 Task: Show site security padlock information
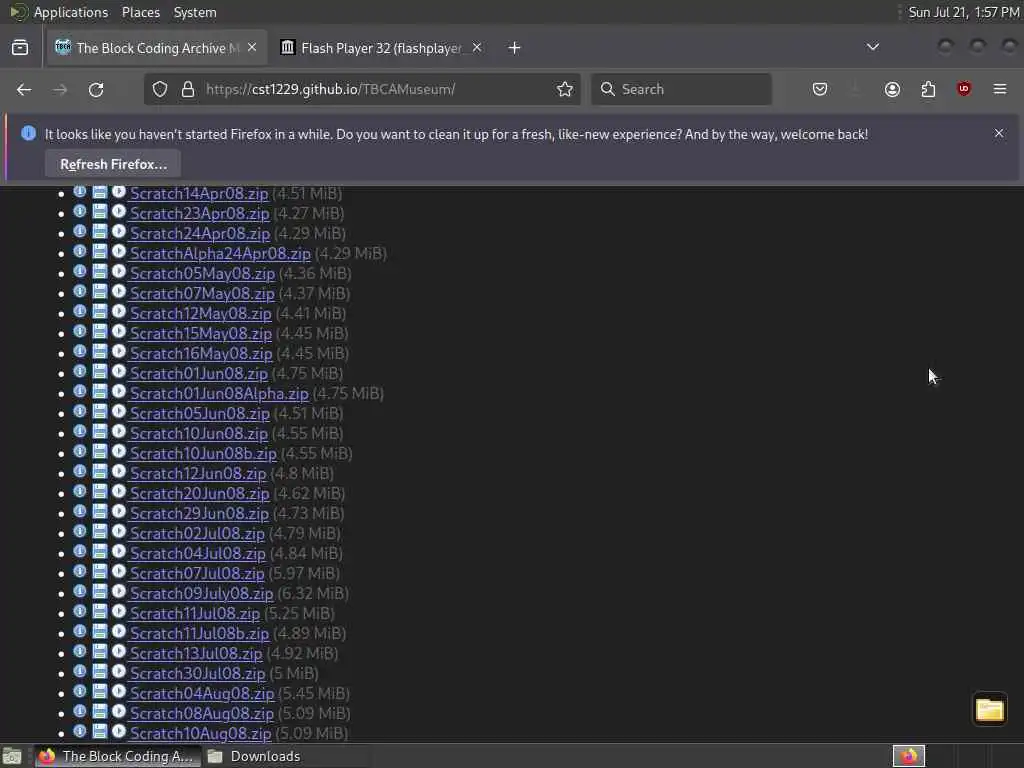click(187, 89)
